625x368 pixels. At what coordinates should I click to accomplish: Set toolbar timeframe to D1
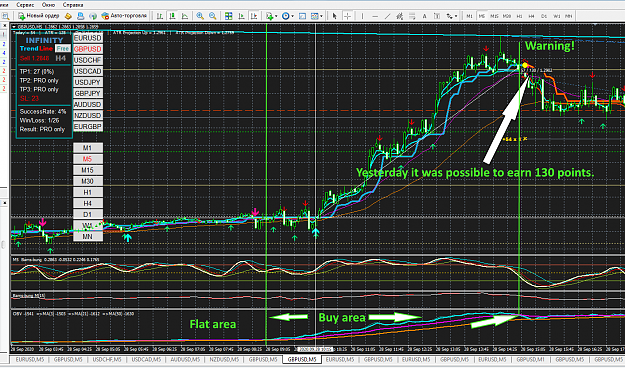coord(544,16)
